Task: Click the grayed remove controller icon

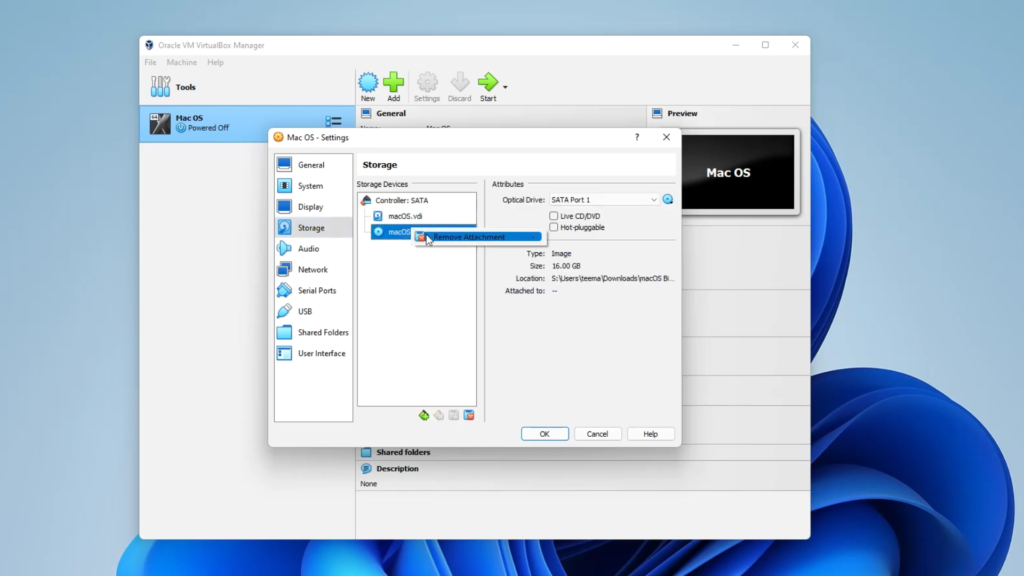Action: coord(439,415)
